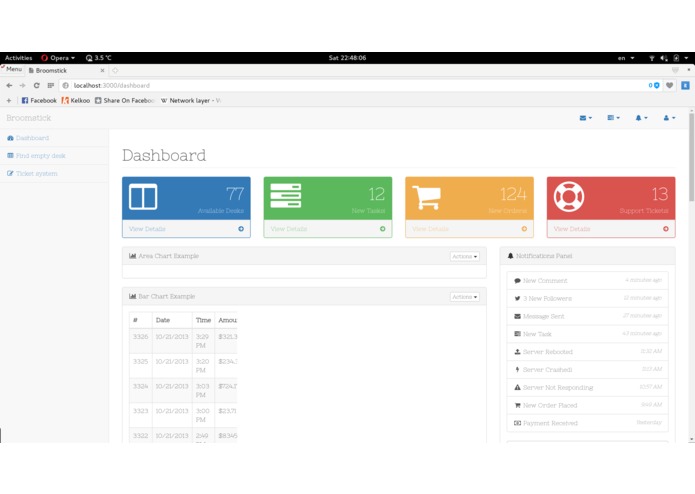Open the speed dial grid icon
The height and width of the screenshot is (494, 695).
click(x=51, y=86)
